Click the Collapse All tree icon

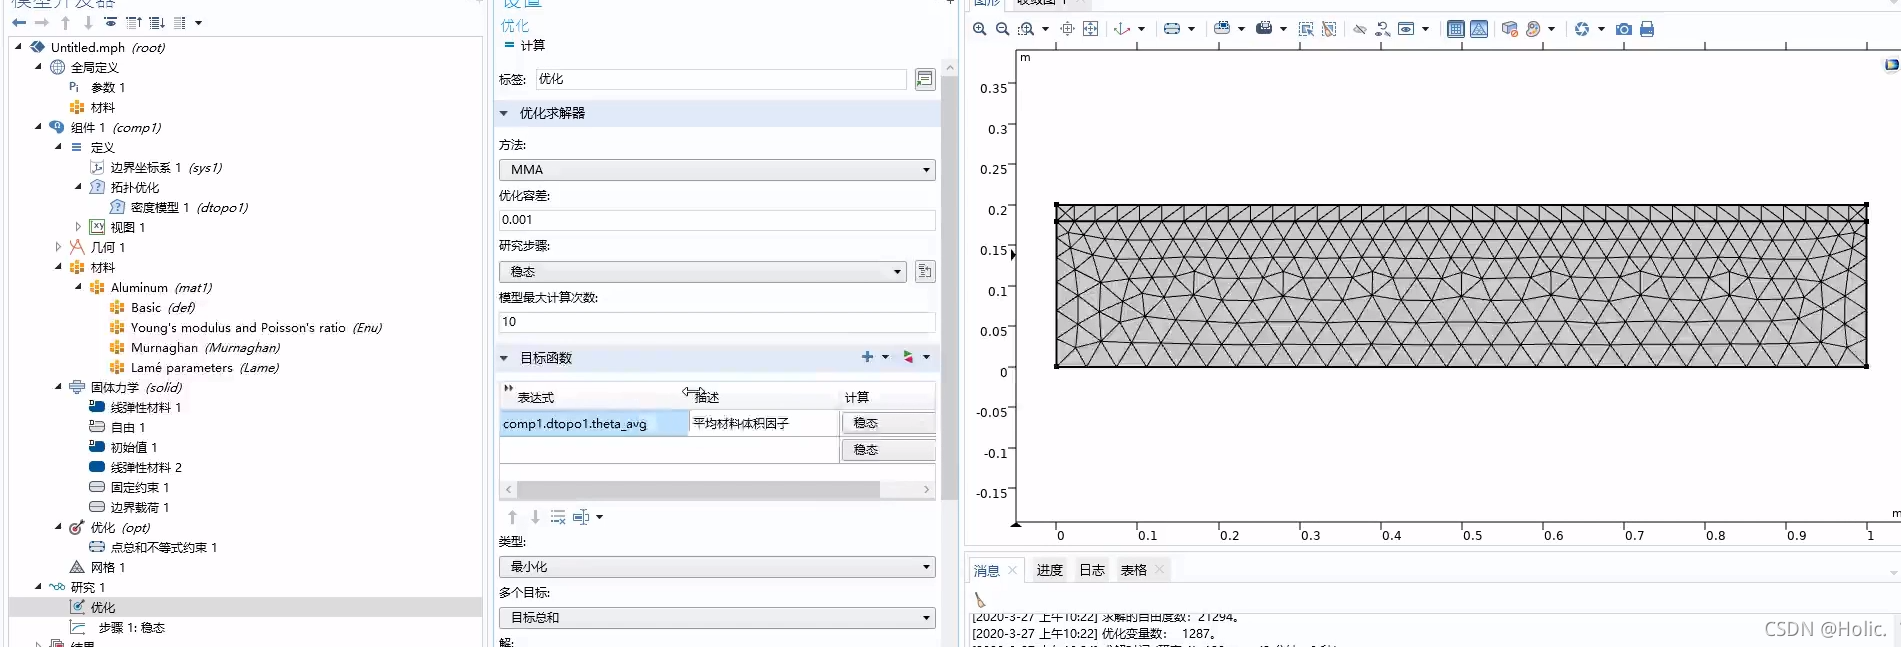click(133, 22)
